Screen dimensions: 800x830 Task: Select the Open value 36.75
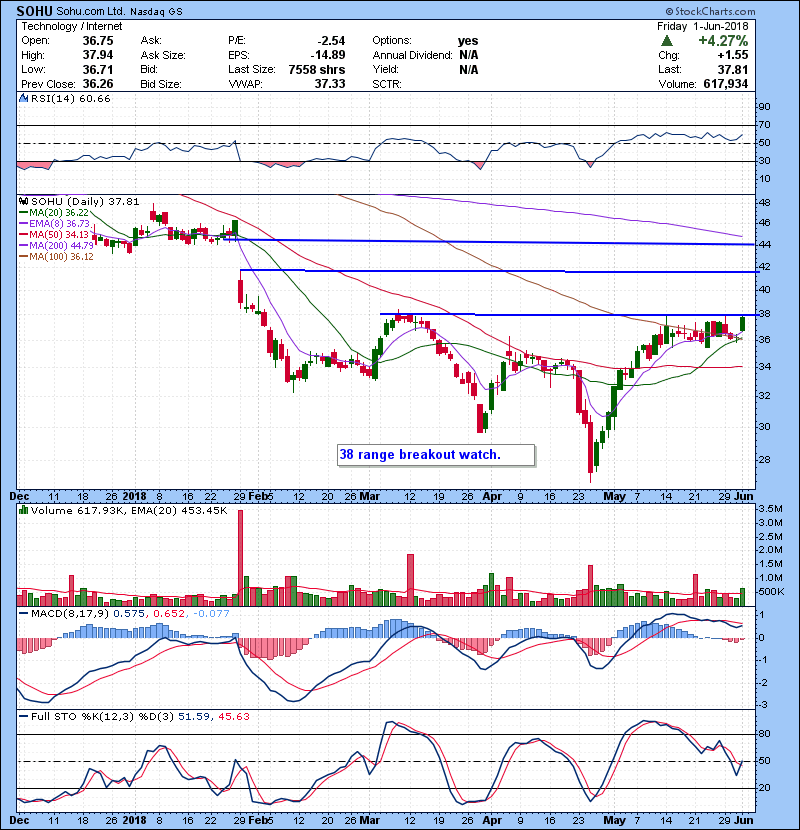coord(98,41)
